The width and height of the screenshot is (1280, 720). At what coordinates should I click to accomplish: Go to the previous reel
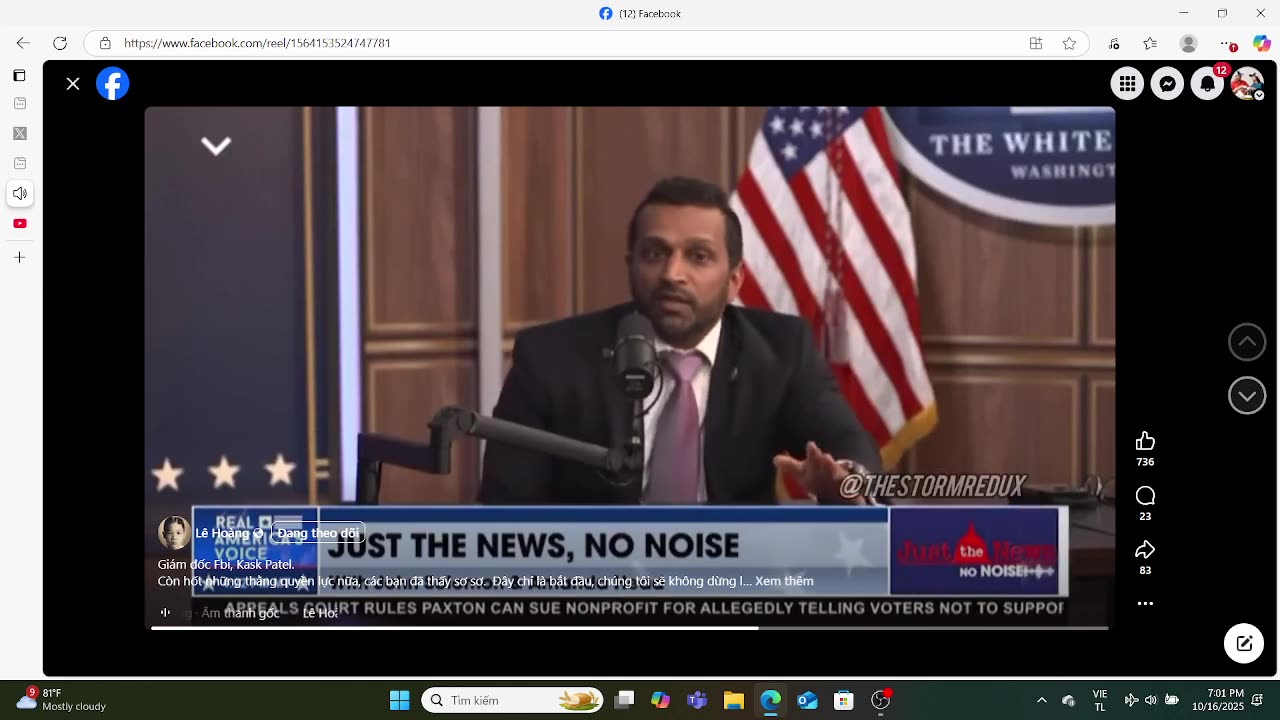[1247, 342]
